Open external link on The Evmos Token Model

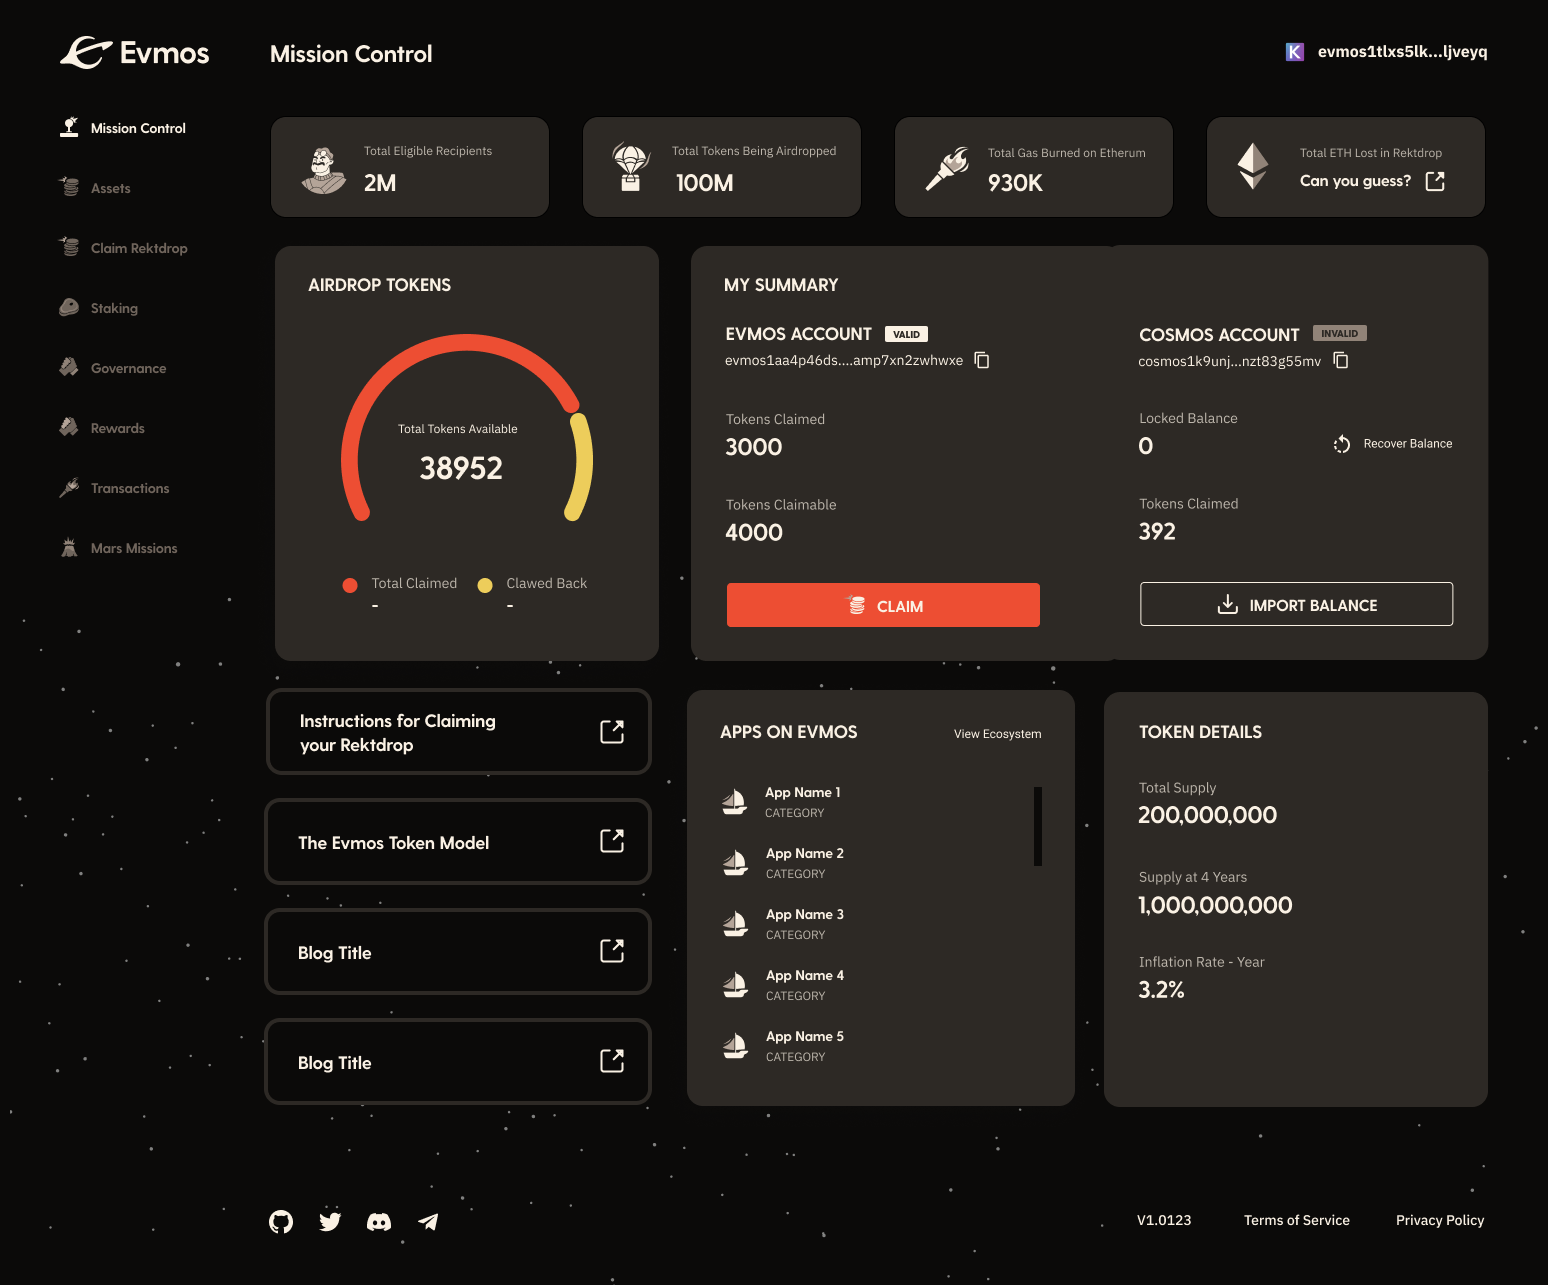tap(612, 841)
